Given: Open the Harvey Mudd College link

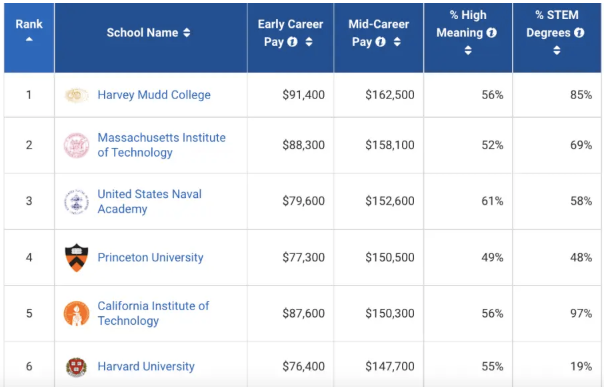Looking at the screenshot, I should tap(154, 95).
